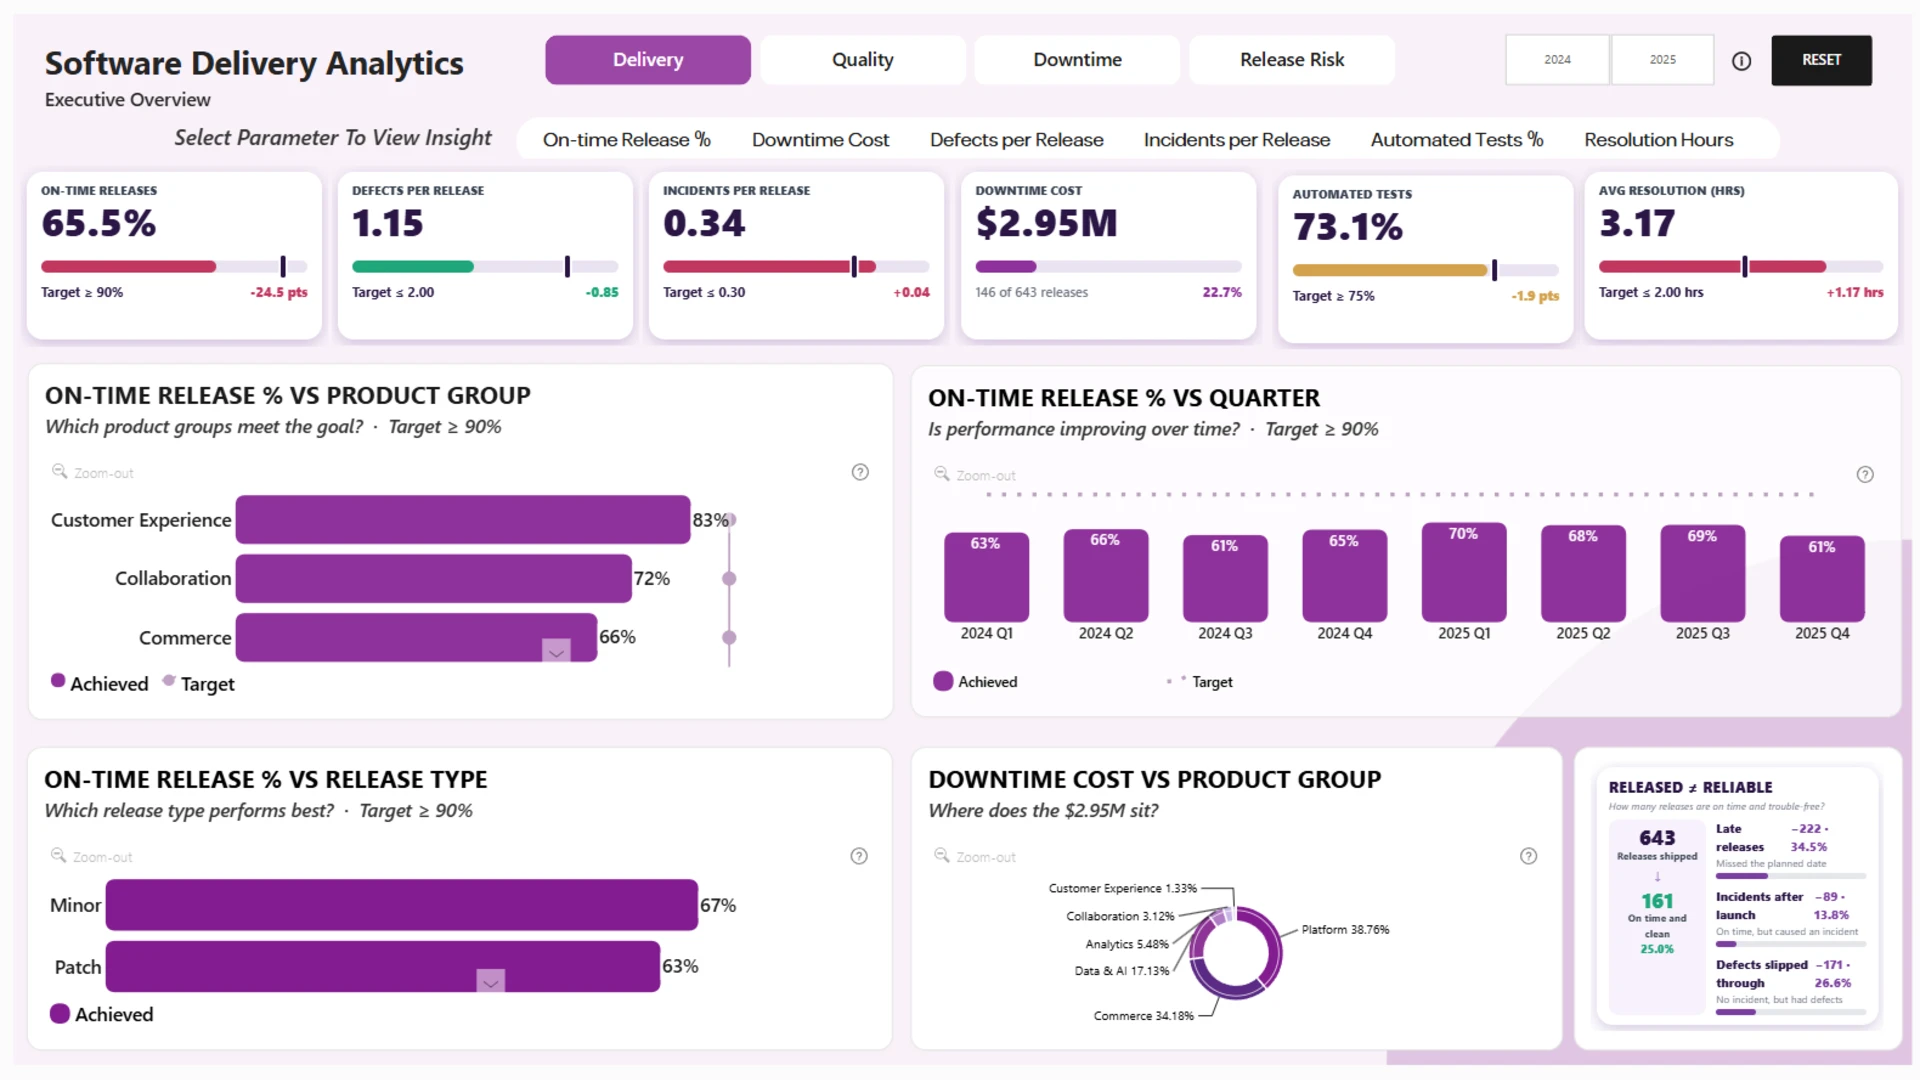This screenshot has height=1080, width=1920.
Task: Click the Commerce 34.18% donut label
Action: (1143, 1016)
